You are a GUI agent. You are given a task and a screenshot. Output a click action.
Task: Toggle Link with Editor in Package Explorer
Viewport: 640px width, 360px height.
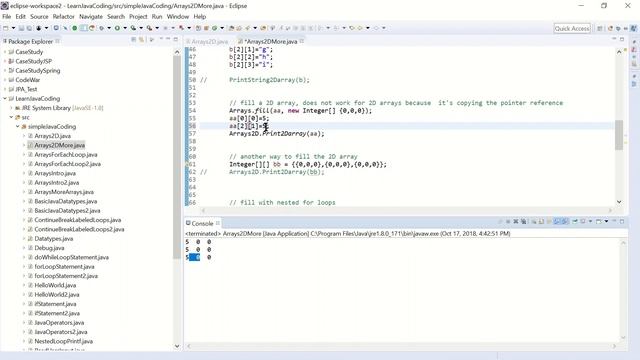click(x=141, y=40)
